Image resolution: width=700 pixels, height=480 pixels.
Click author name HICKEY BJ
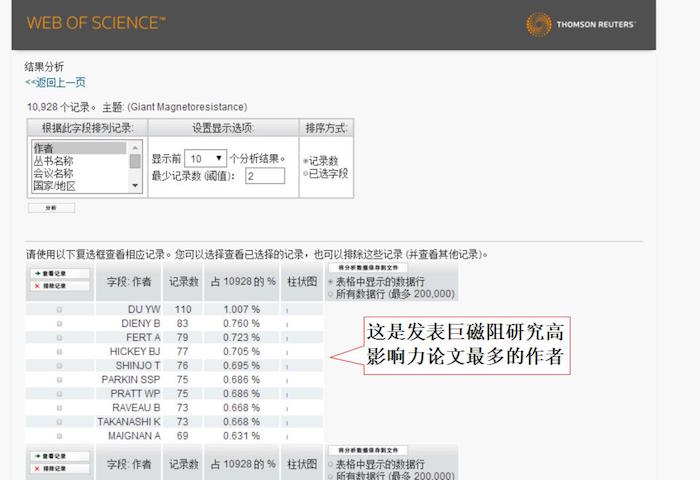point(135,351)
